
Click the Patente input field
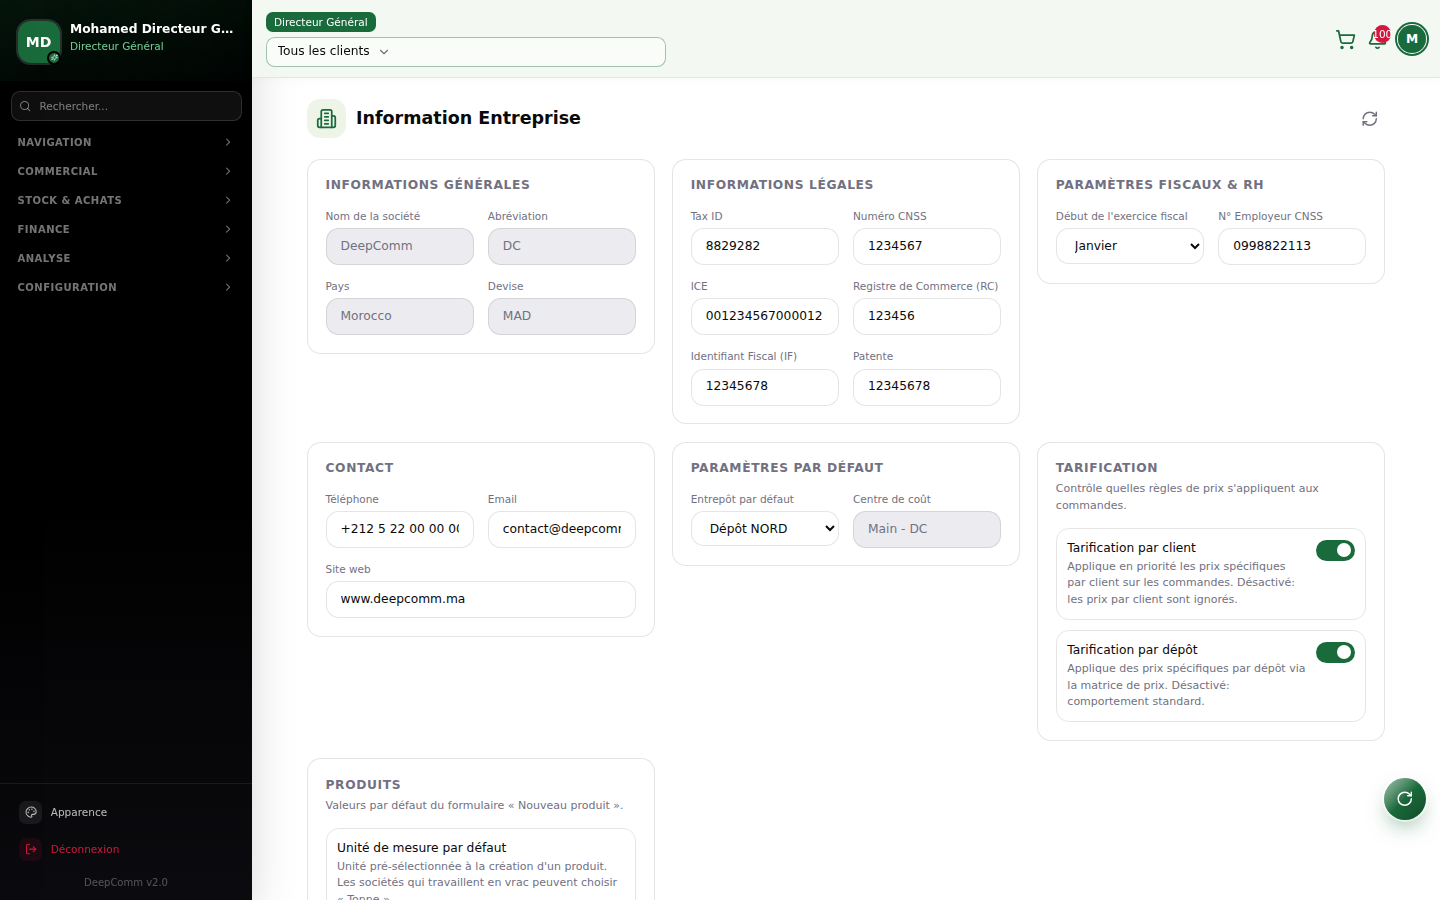click(927, 386)
